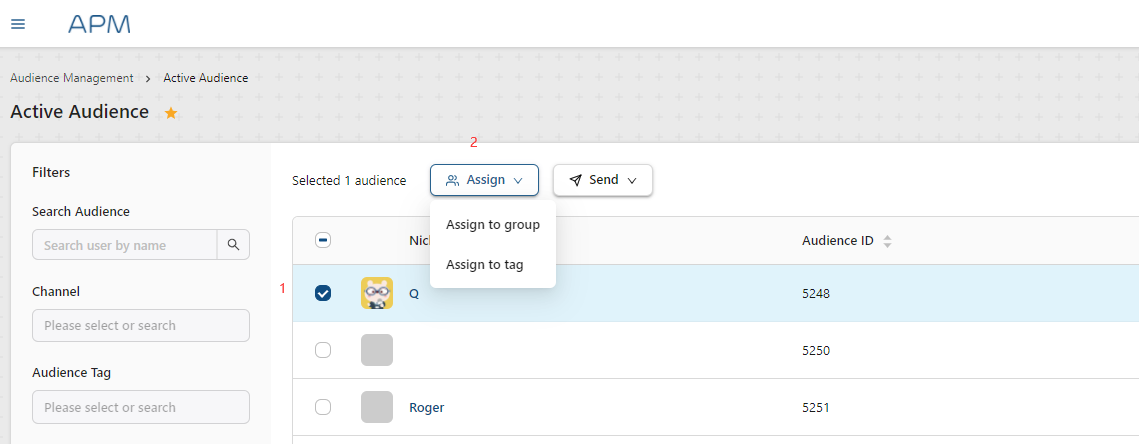Sort by Audience ID column arrows
Screen dimensions: 1139x444
click(887, 241)
